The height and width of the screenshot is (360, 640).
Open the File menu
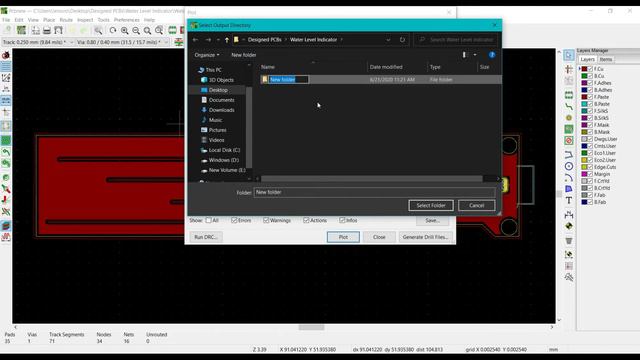coord(6,20)
